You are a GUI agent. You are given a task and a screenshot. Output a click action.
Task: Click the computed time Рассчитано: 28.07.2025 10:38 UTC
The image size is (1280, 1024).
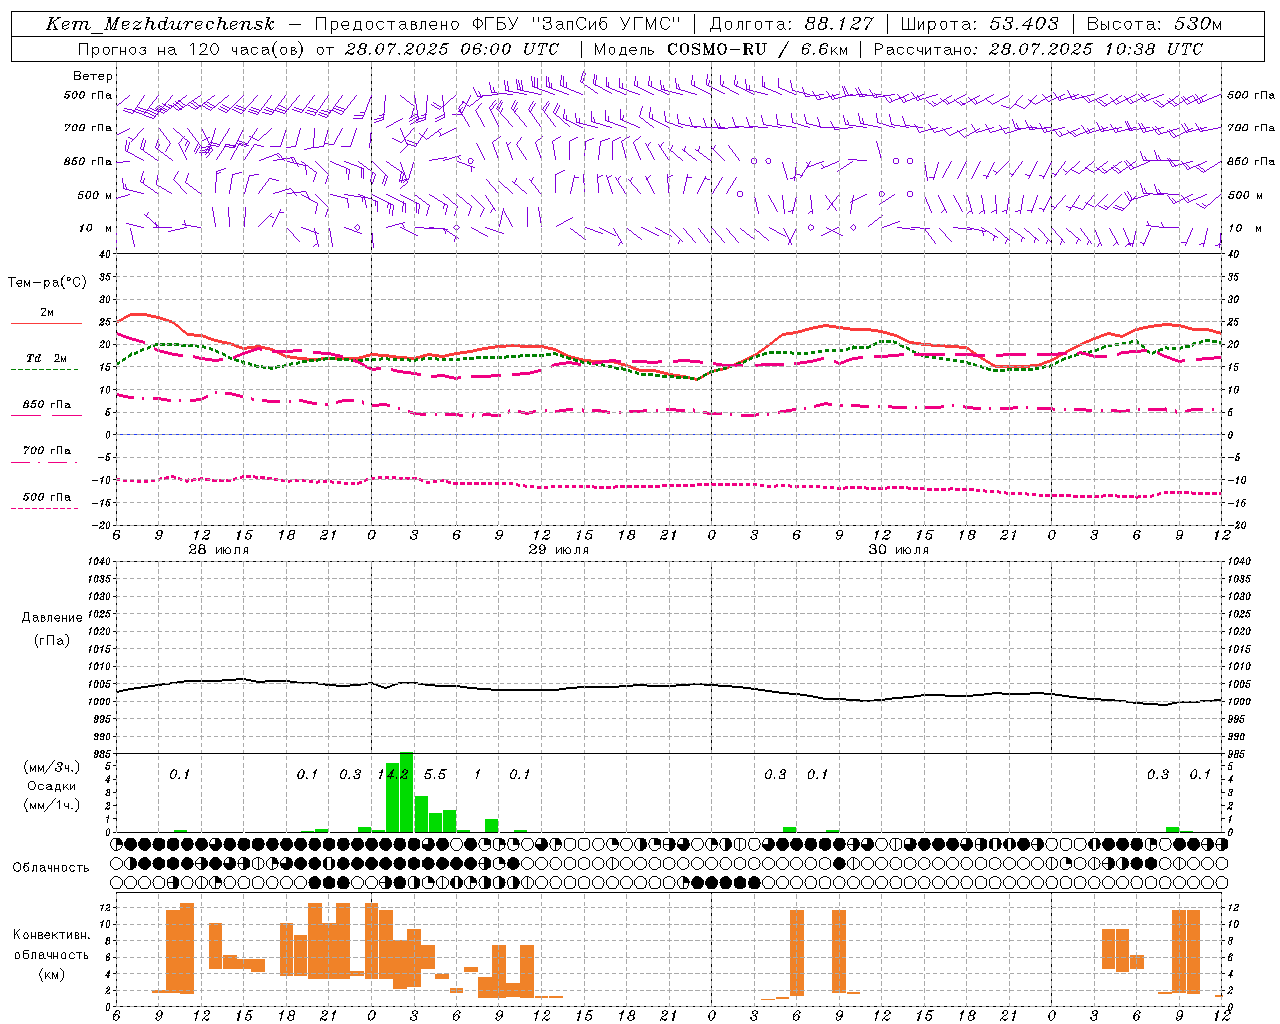click(1038, 49)
